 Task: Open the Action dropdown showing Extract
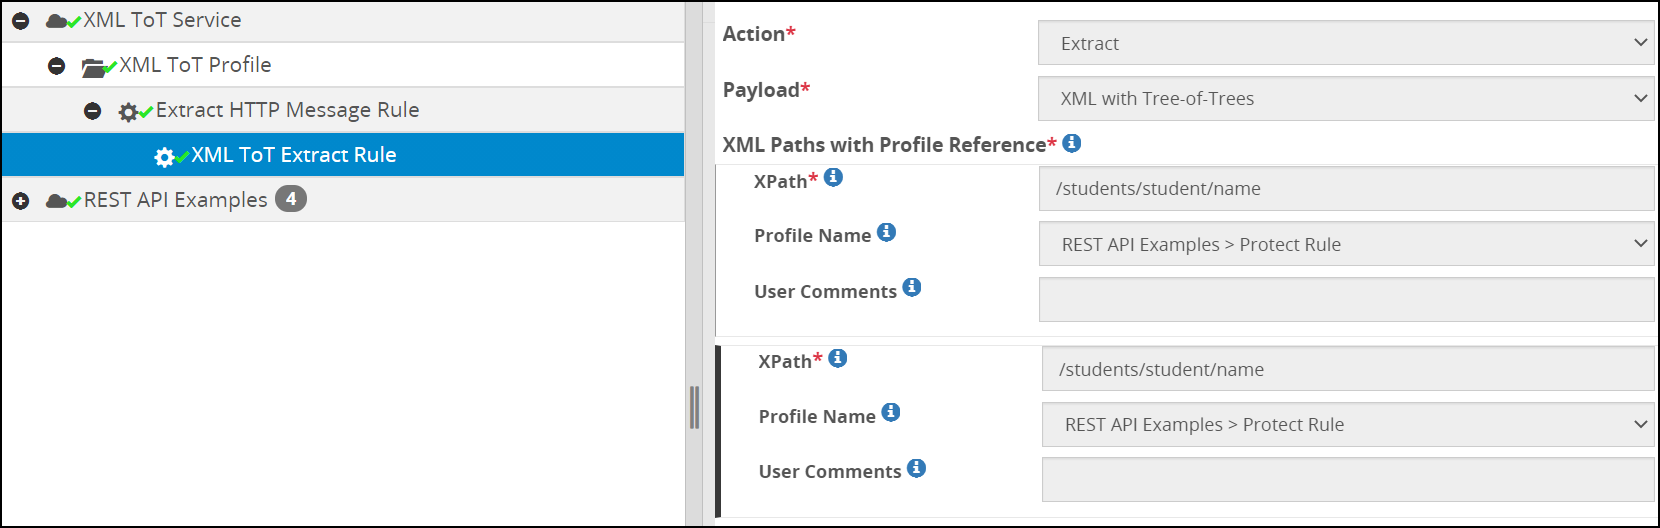(1345, 43)
